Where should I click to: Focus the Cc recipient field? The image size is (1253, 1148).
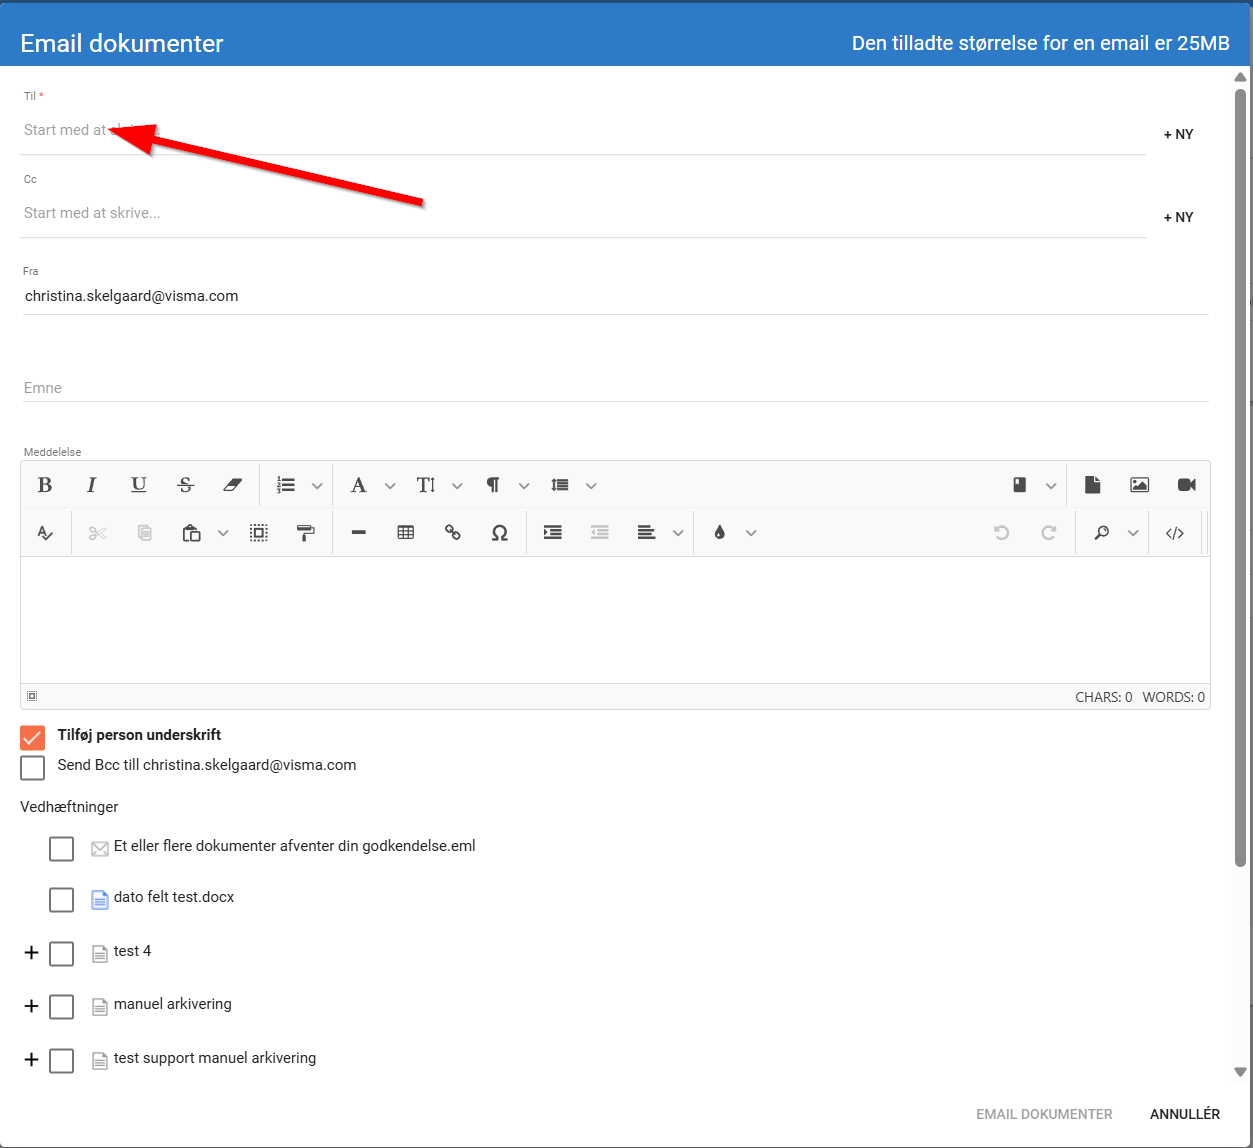583,213
